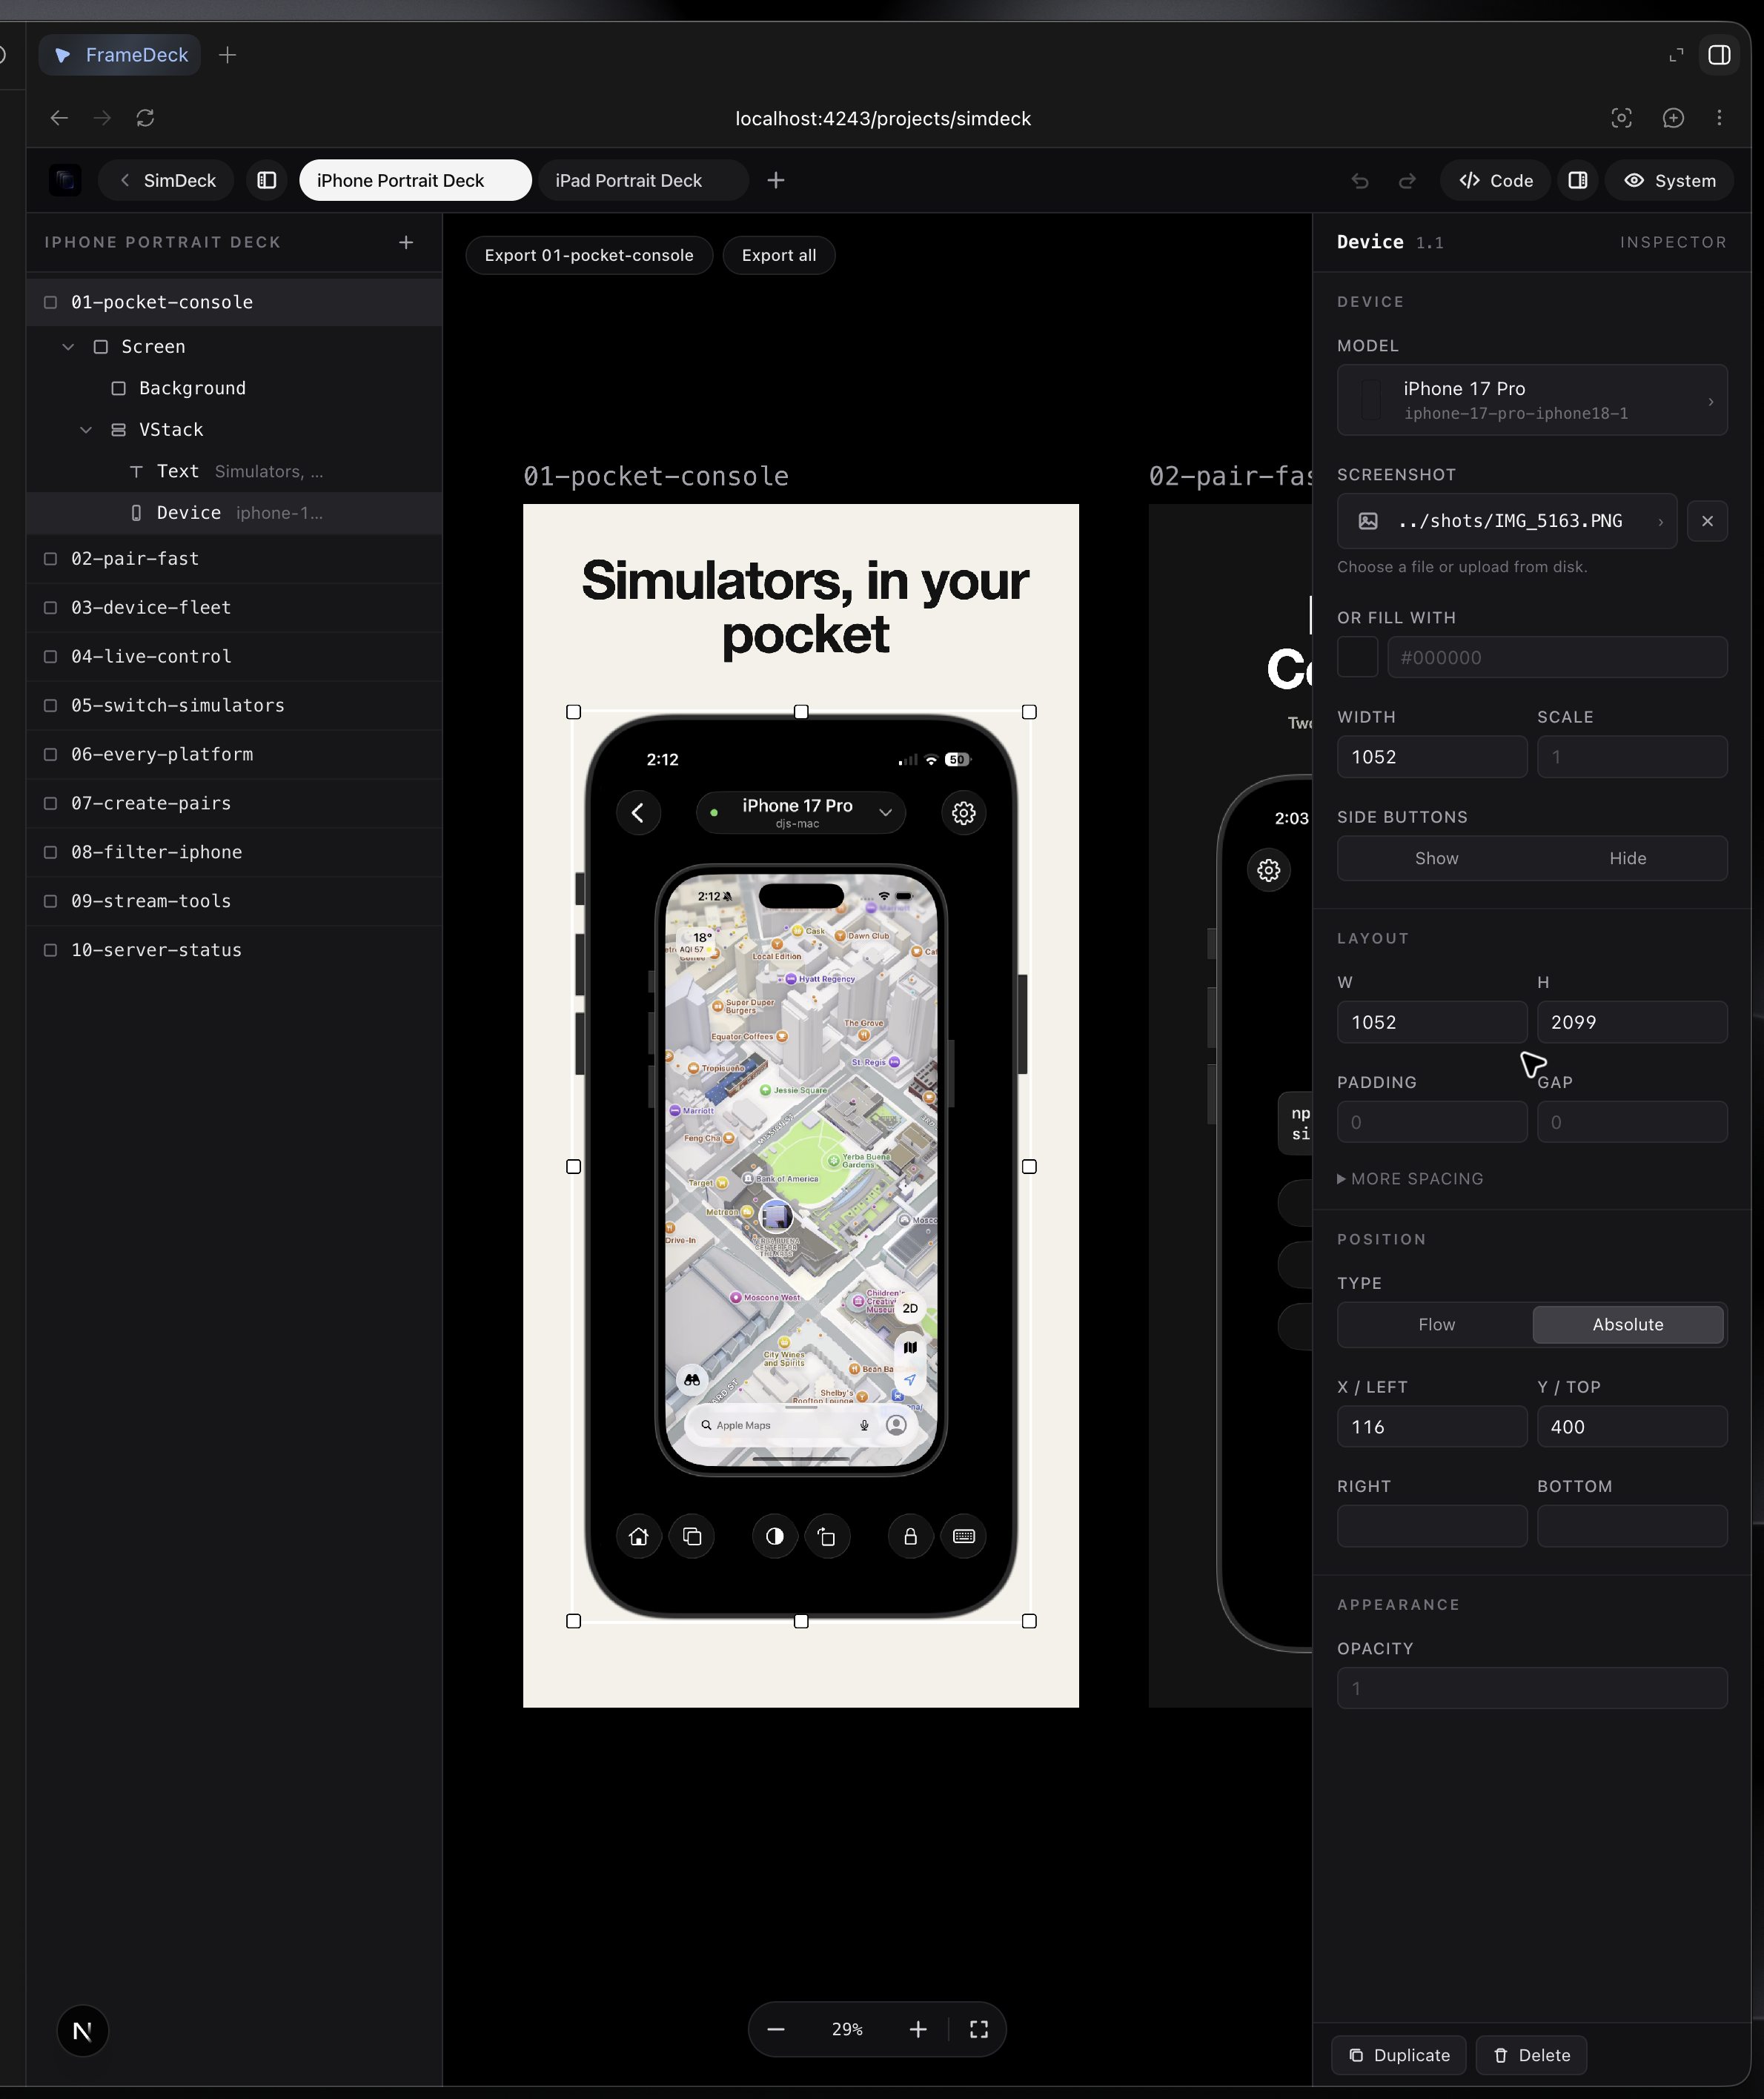
Task: Select the Device iphone layer
Action: (x=234, y=513)
